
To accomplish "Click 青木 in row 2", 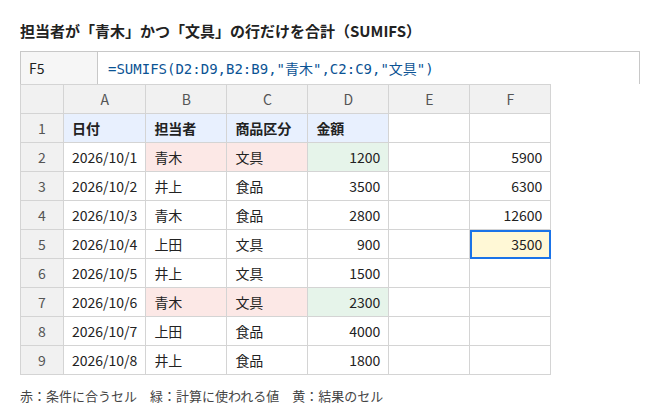I will click(x=186, y=157).
